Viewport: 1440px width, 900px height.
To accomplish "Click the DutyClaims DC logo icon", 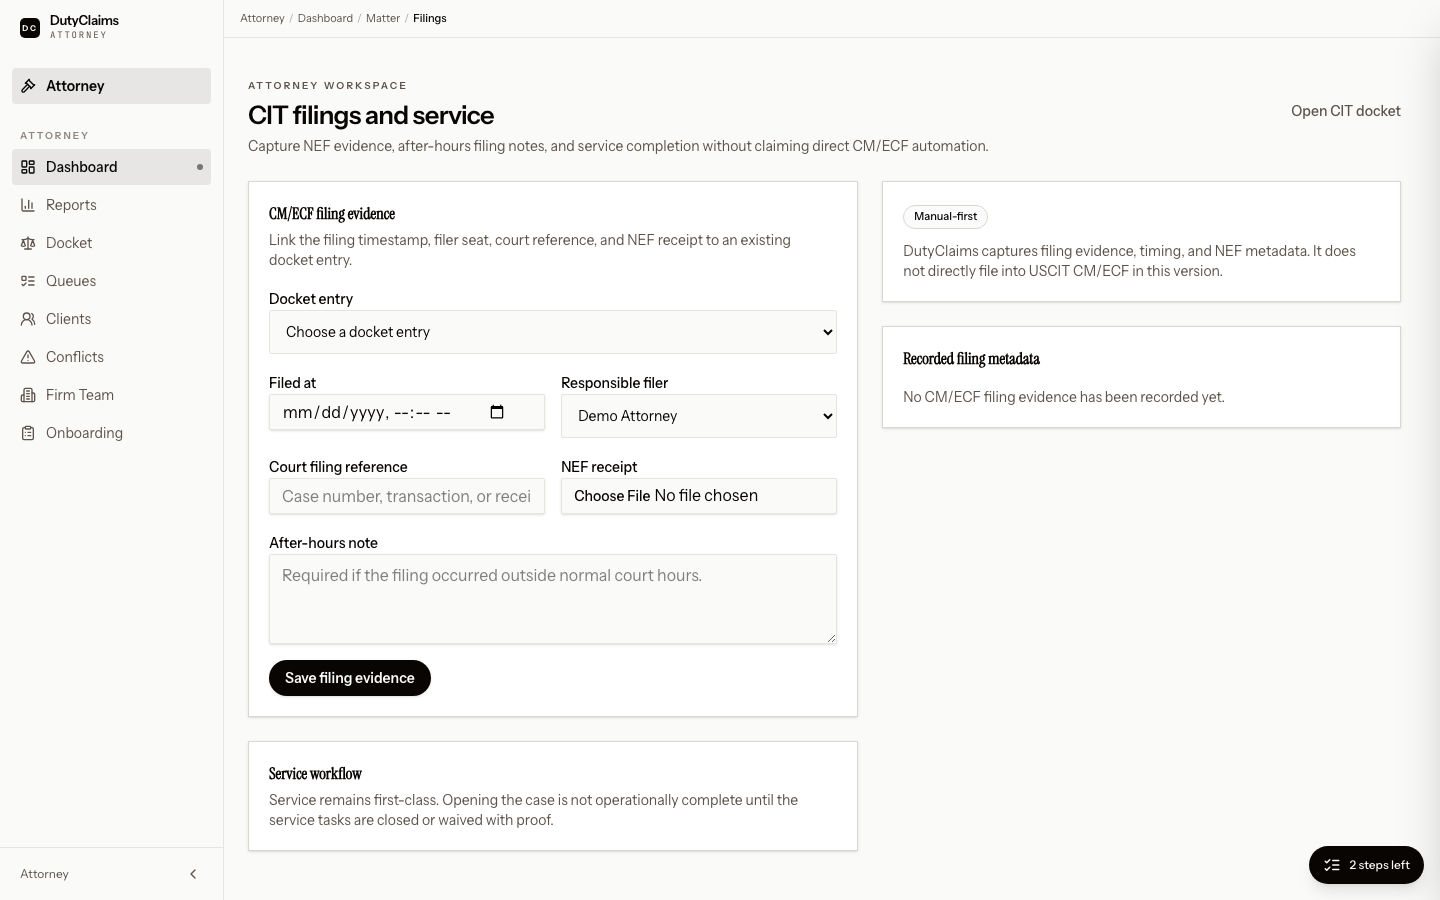I will [30, 28].
